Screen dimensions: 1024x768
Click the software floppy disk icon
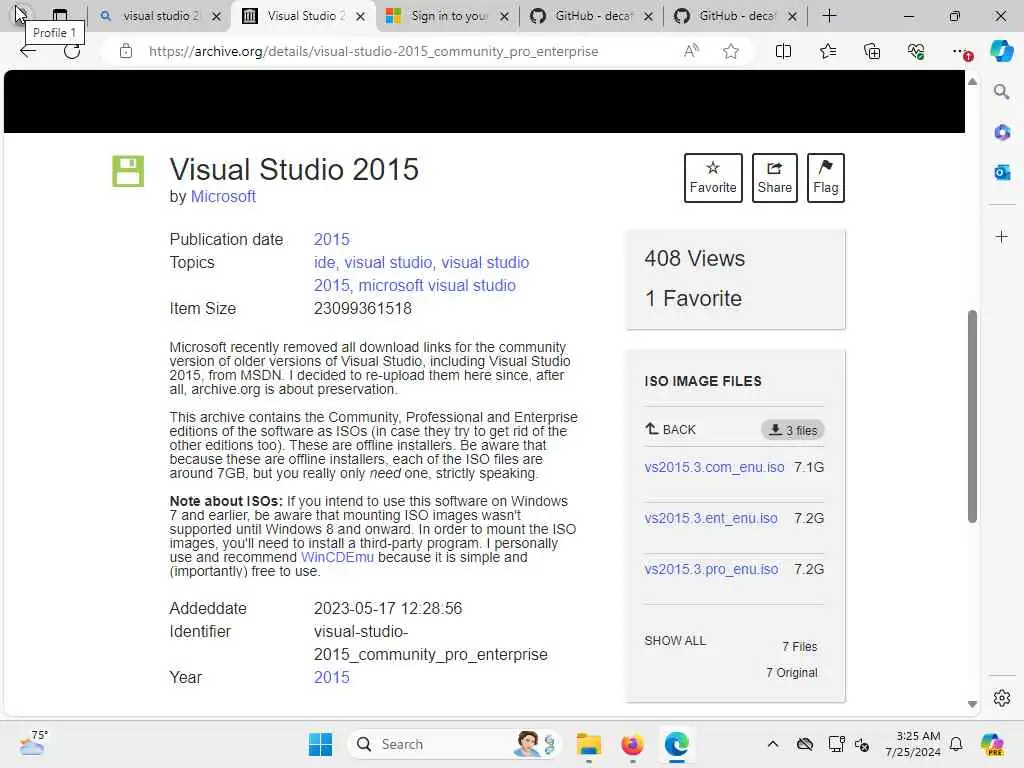(x=128, y=171)
